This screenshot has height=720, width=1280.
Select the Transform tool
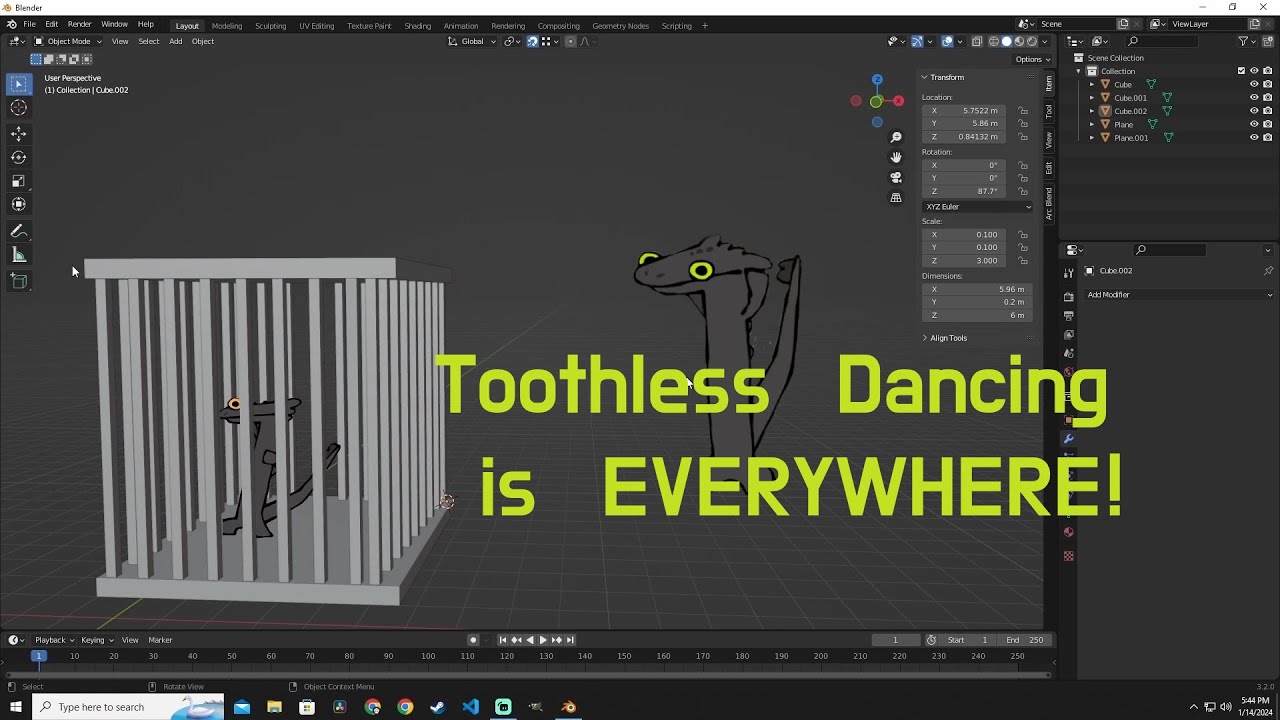point(18,204)
